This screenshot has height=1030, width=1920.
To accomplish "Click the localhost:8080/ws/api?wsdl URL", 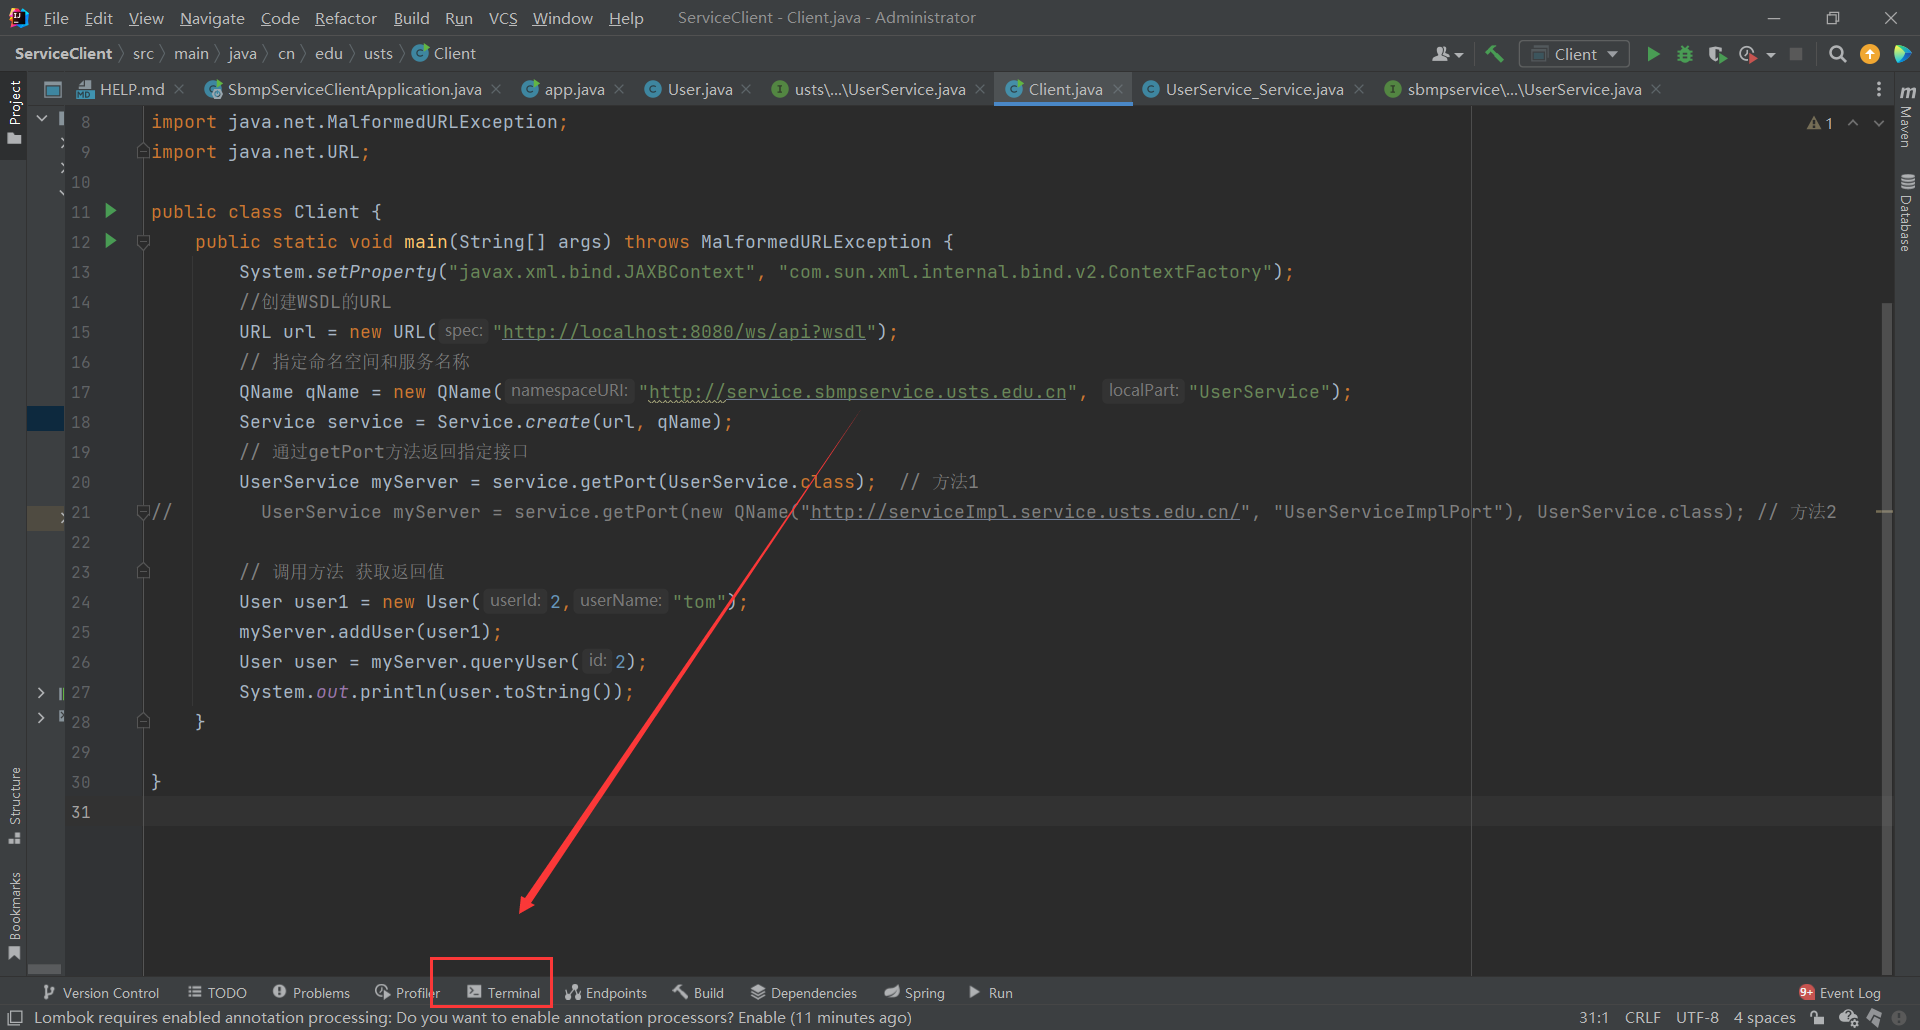I will (x=683, y=332).
